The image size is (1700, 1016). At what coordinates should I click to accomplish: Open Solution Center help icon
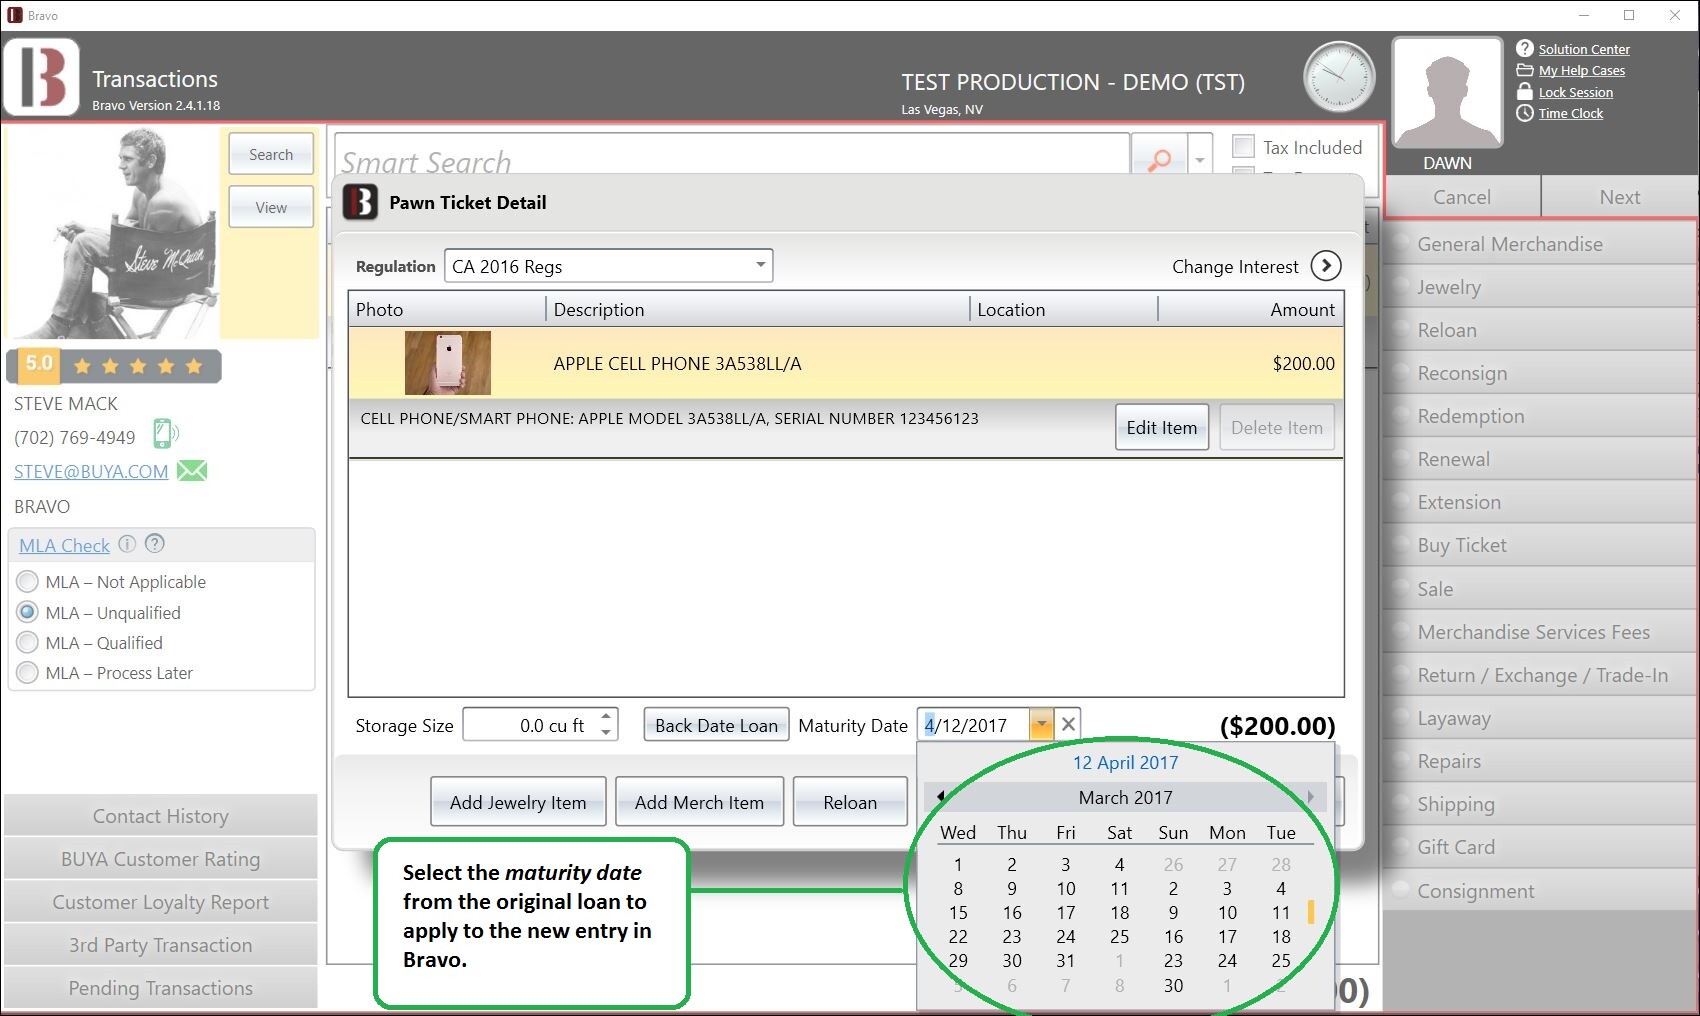(1524, 48)
